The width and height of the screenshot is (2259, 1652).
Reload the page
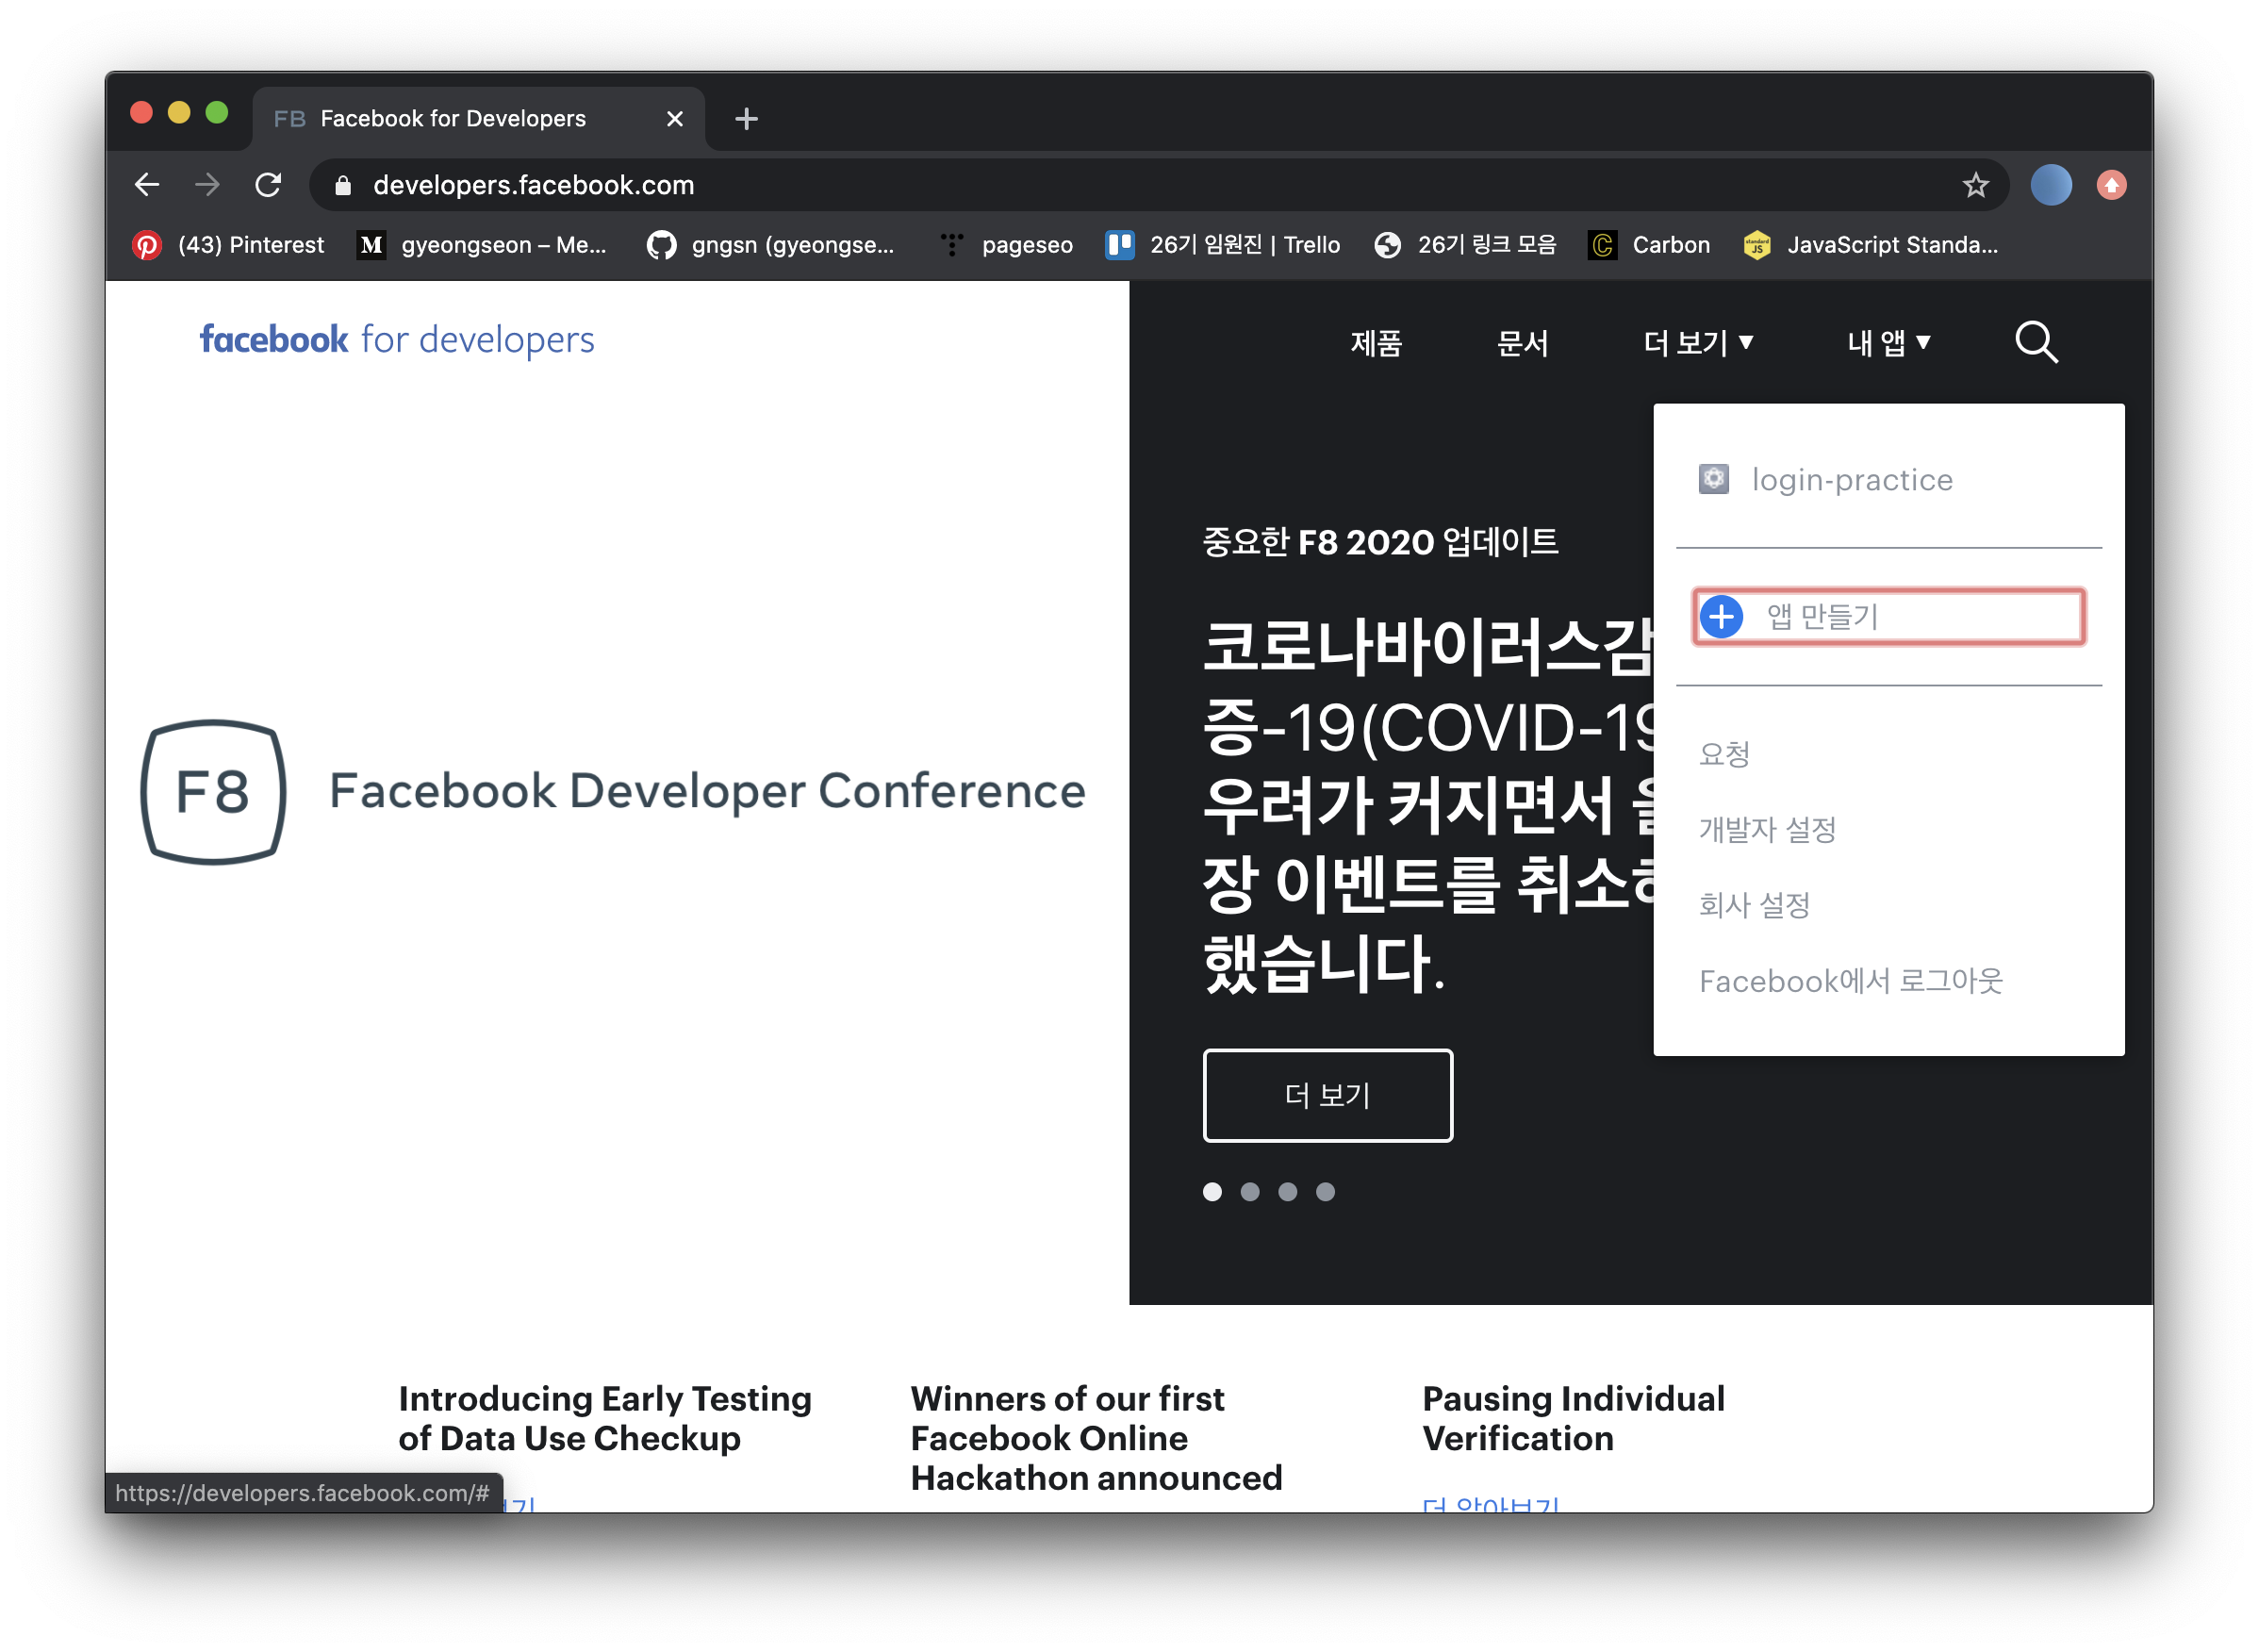tap(267, 185)
